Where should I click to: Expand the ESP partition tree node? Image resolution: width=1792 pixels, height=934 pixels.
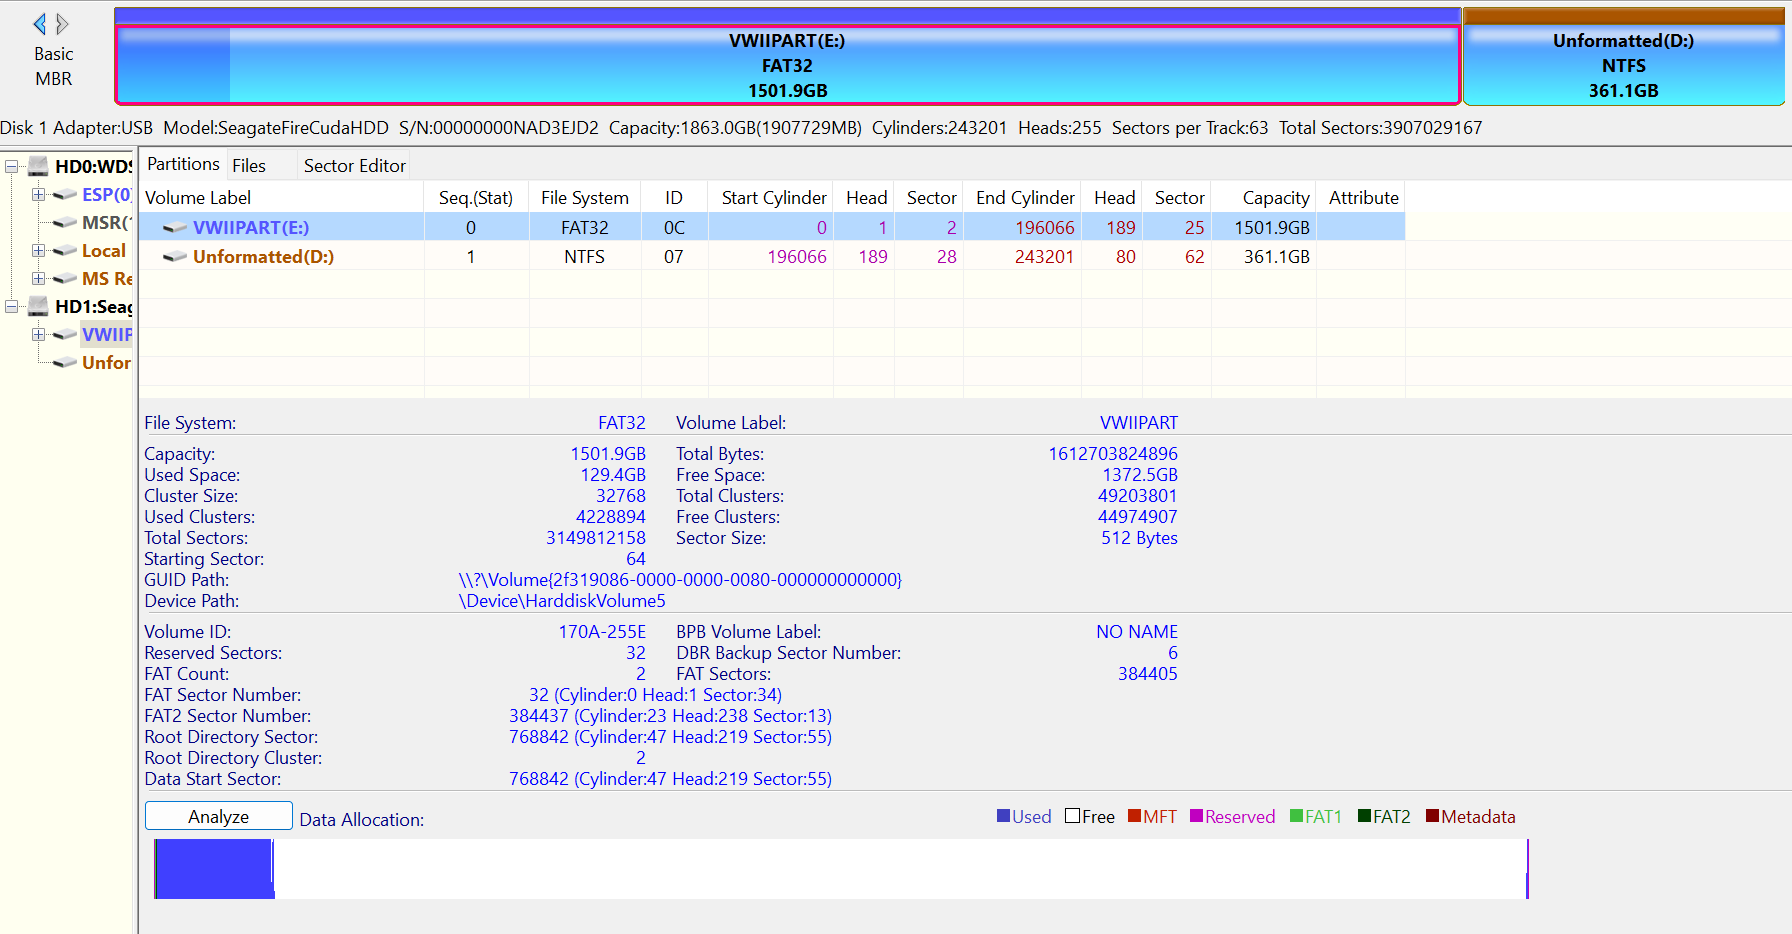(38, 195)
